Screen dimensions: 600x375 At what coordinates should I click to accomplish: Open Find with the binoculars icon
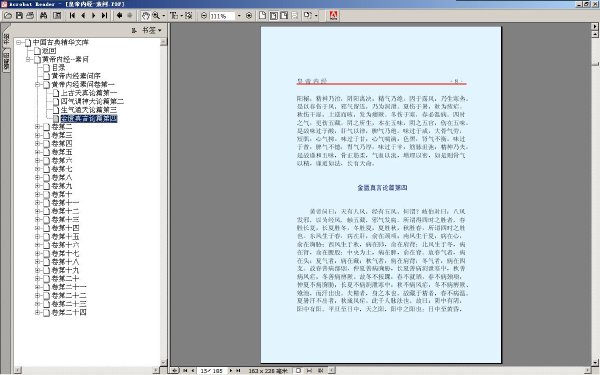click(x=44, y=16)
